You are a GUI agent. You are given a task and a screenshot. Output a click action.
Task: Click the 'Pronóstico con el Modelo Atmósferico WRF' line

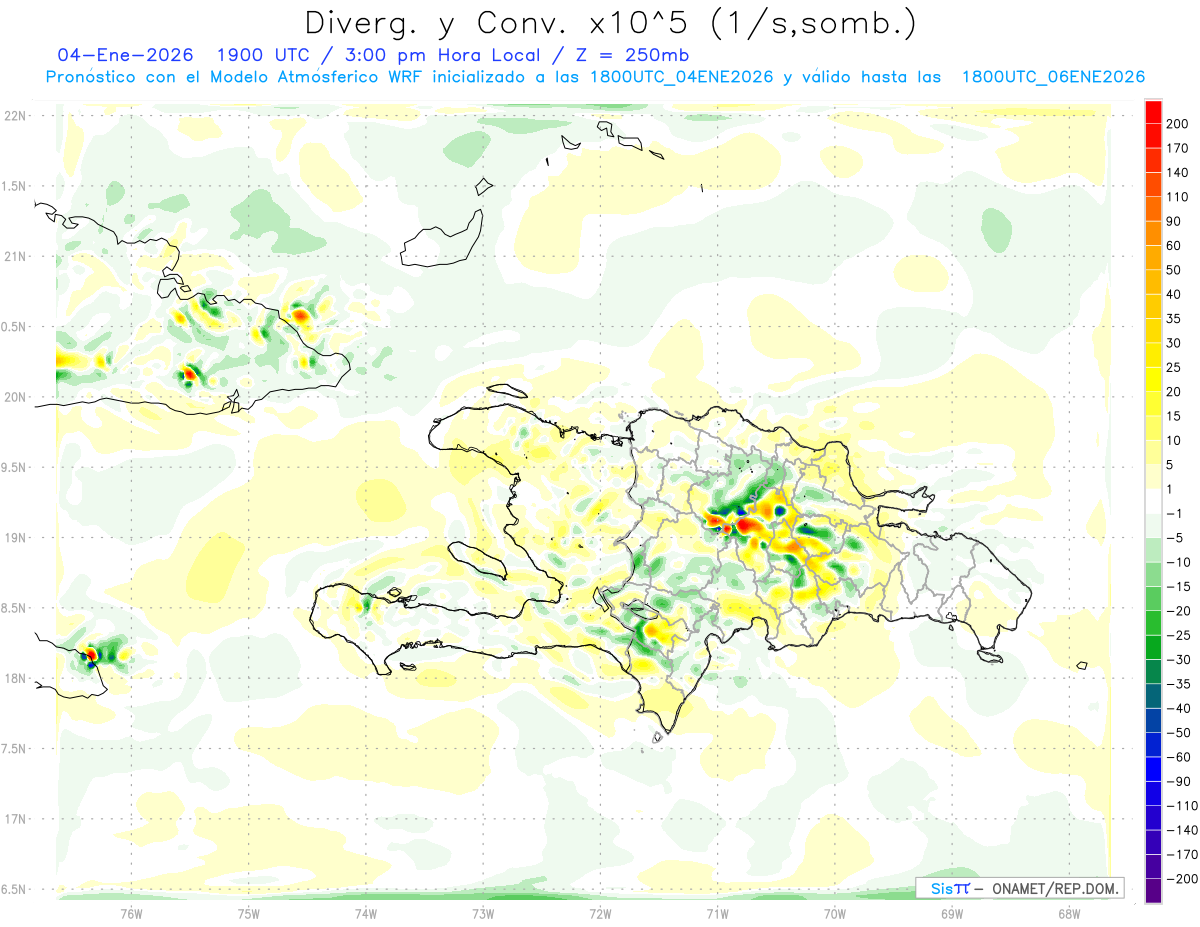pyautogui.click(x=235, y=77)
